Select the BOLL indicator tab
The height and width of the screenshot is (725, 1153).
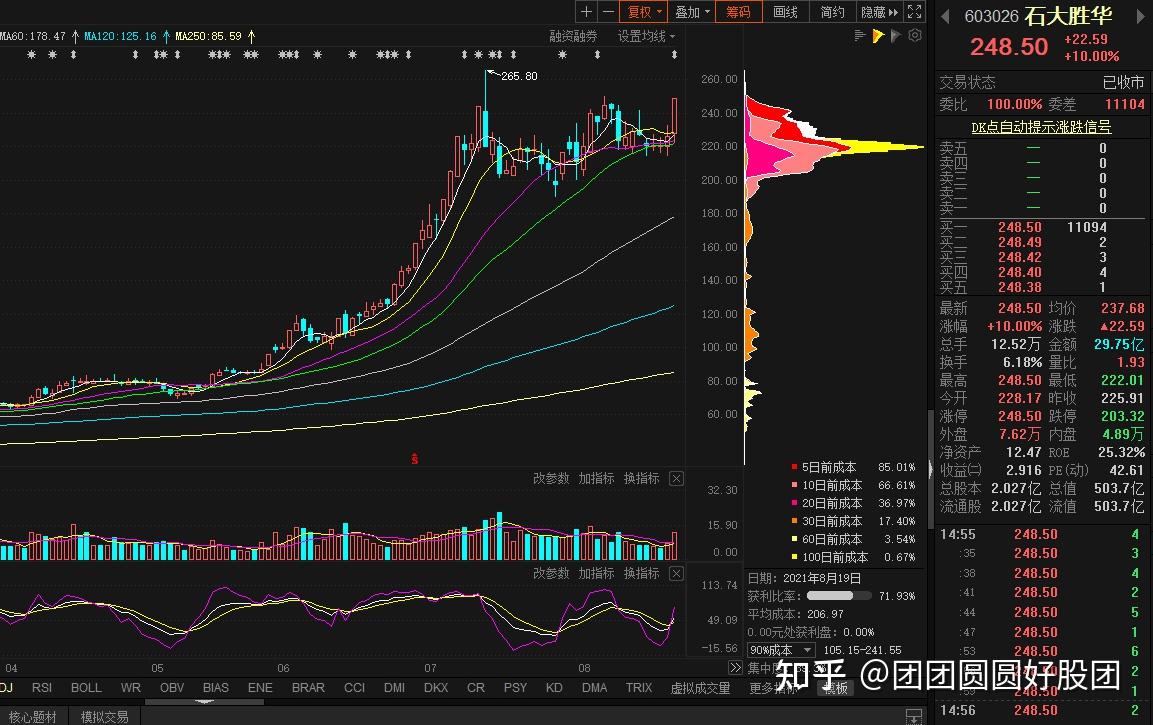[86, 688]
